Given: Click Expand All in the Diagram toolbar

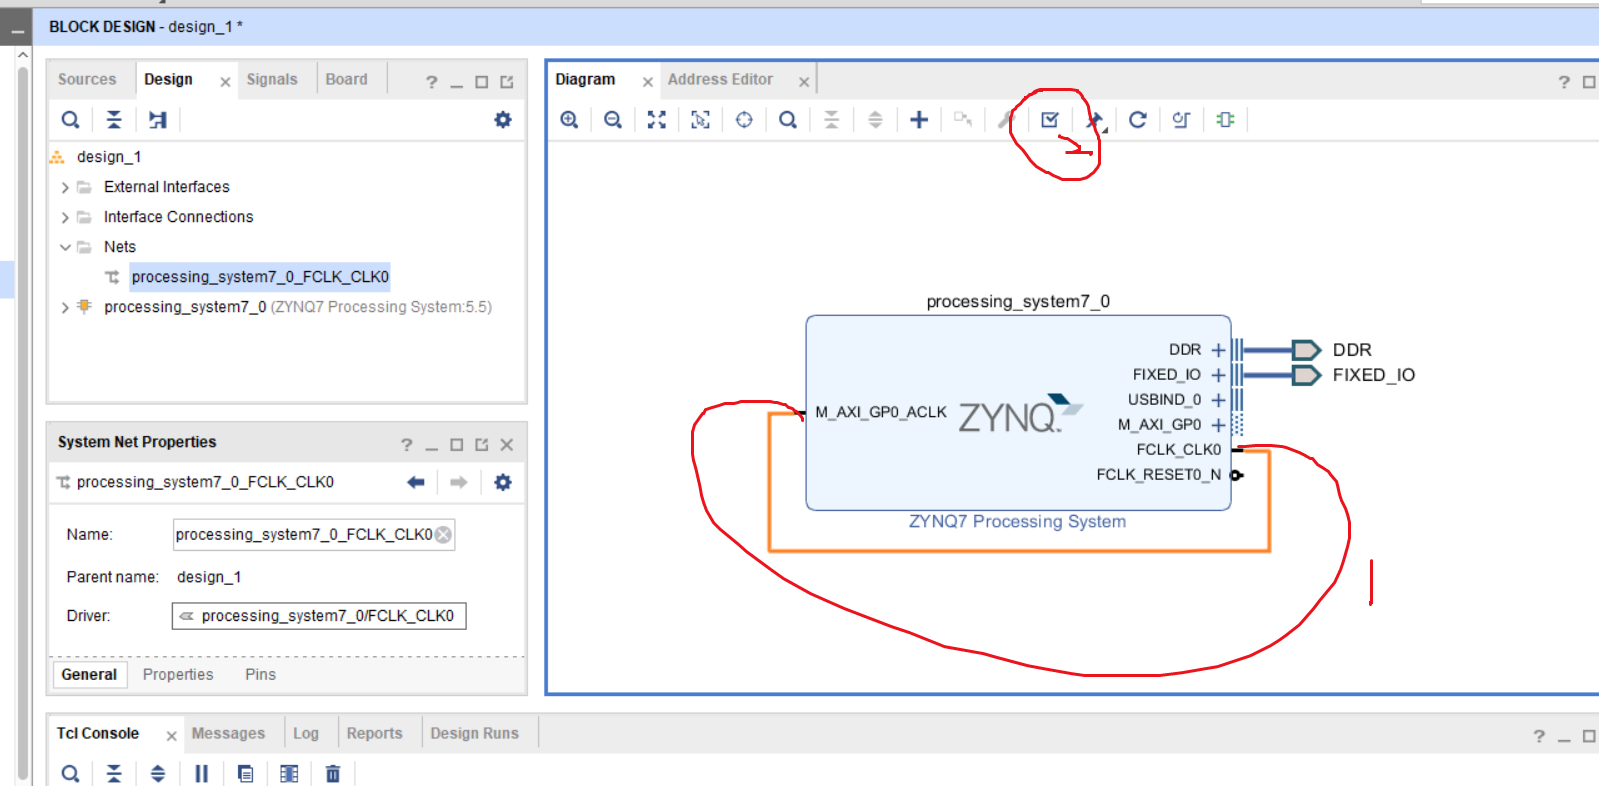Looking at the screenshot, I should [x=875, y=120].
